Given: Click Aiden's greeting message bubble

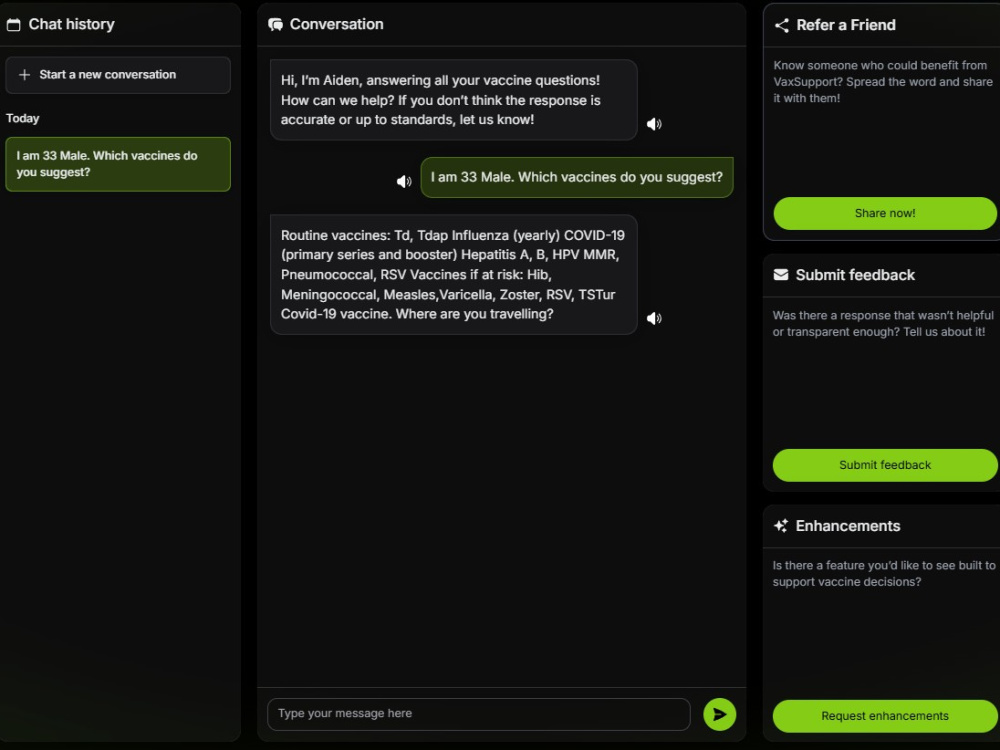Looking at the screenshot, I should [453, 100].
